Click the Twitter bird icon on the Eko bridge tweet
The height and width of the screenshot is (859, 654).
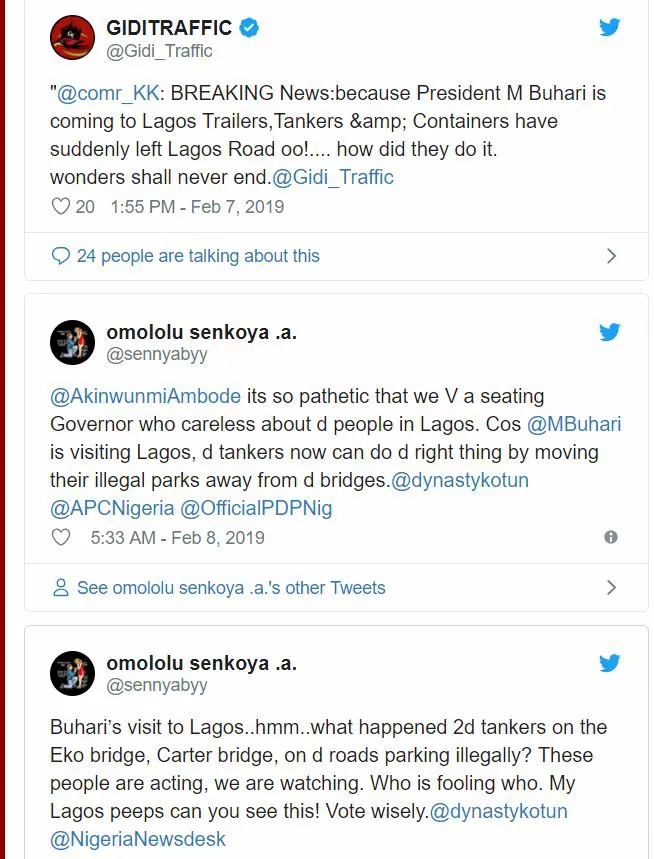pos(609,662)
